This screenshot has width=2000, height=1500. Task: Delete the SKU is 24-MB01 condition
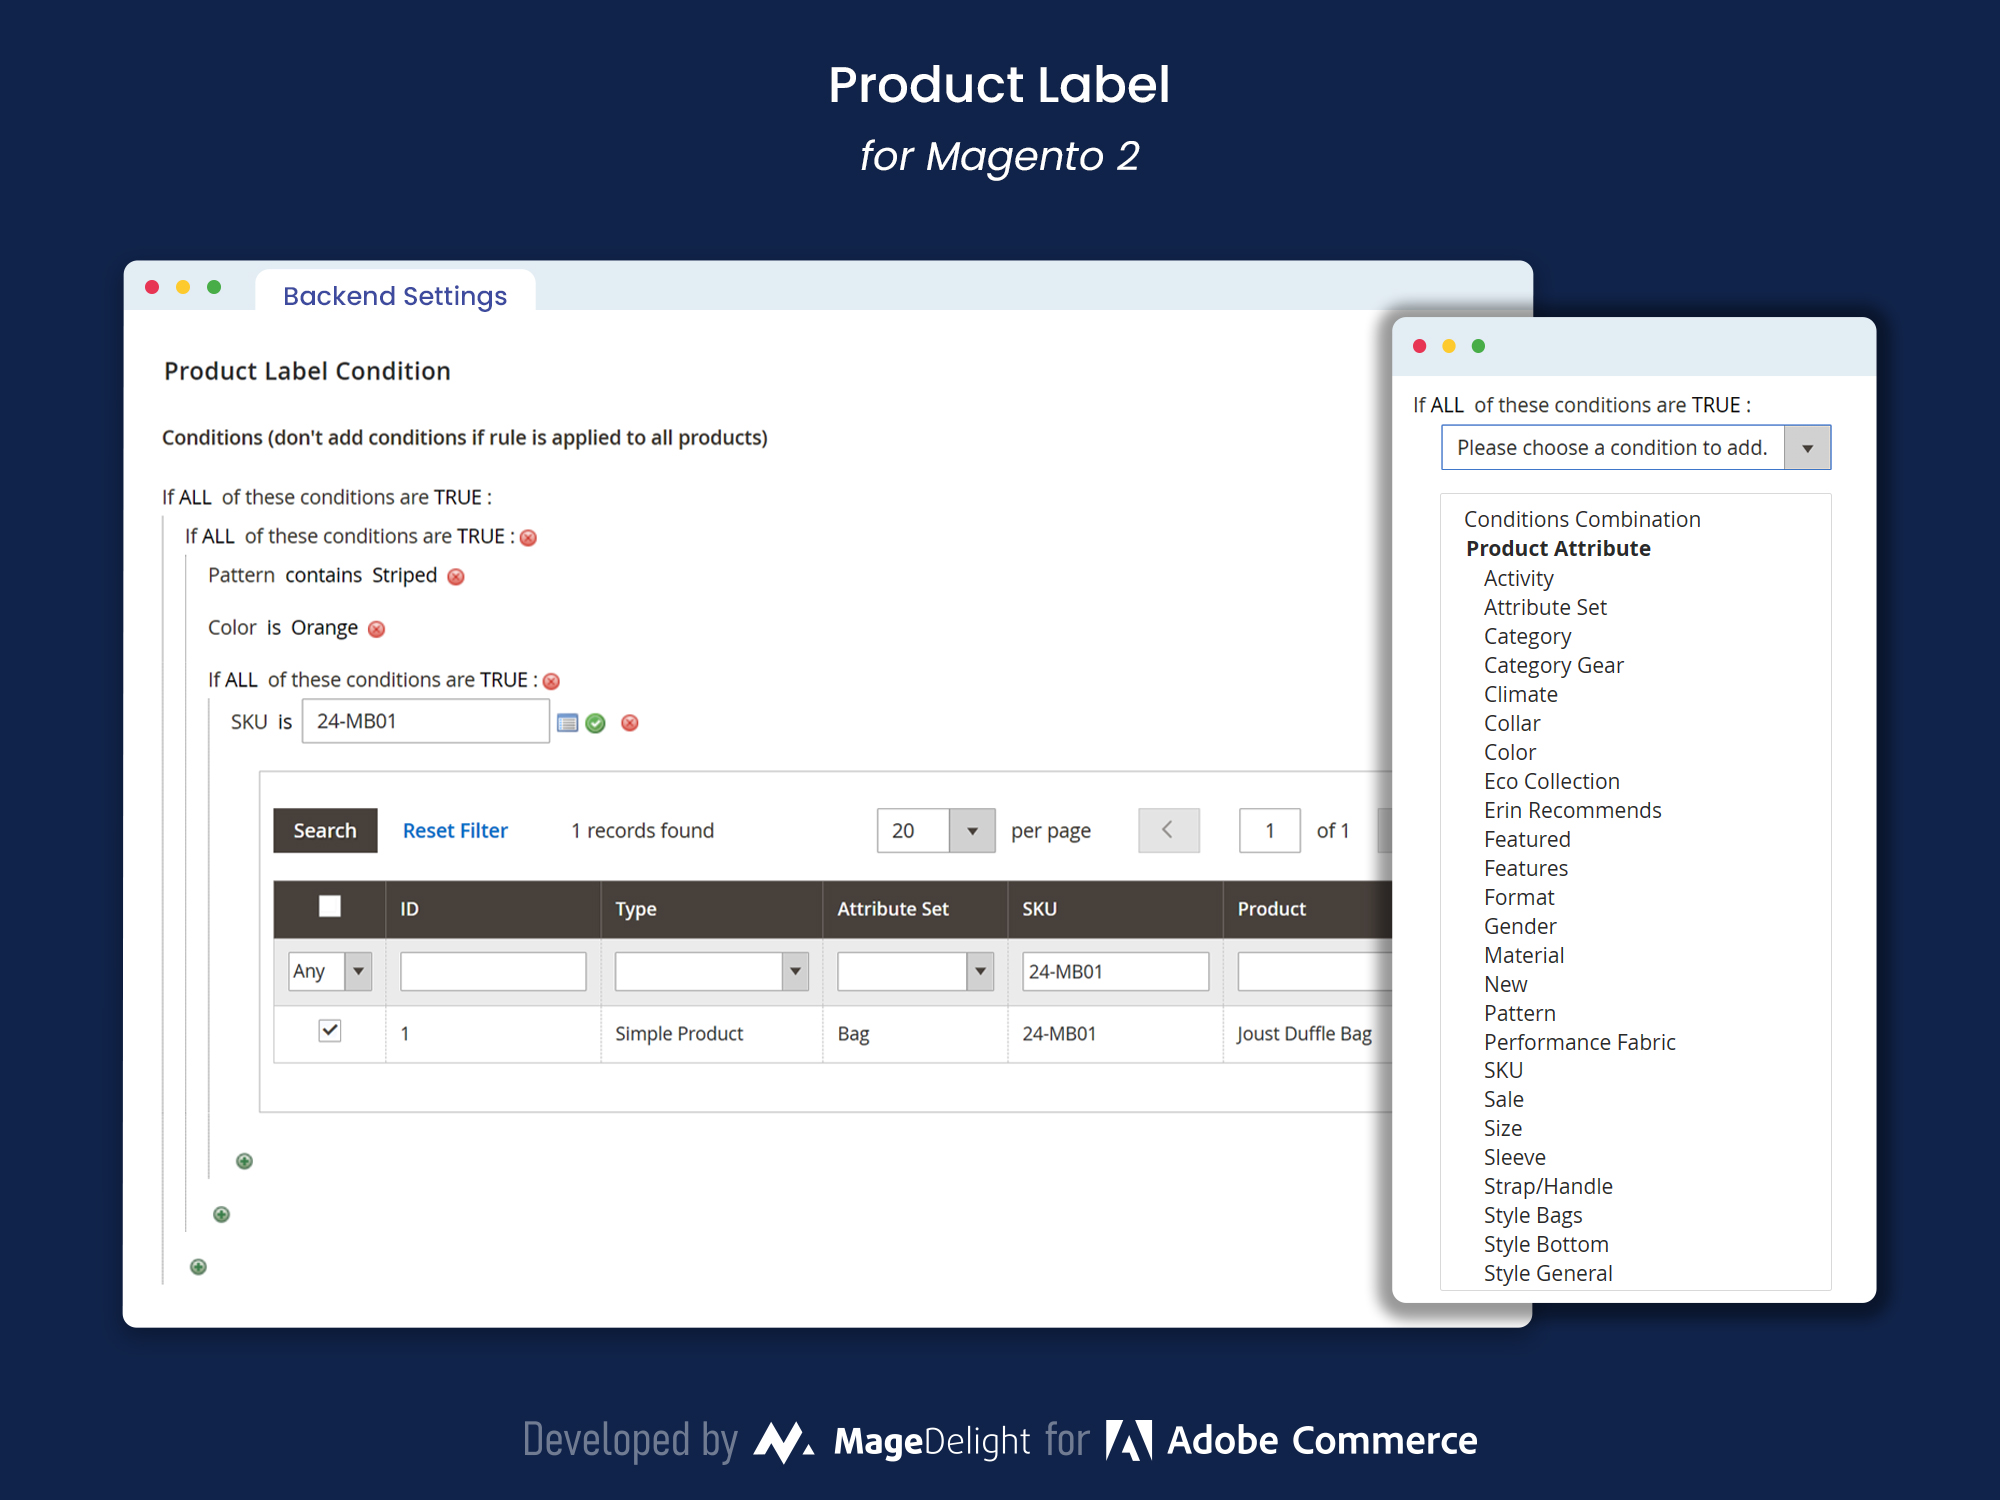pos(630,723)
